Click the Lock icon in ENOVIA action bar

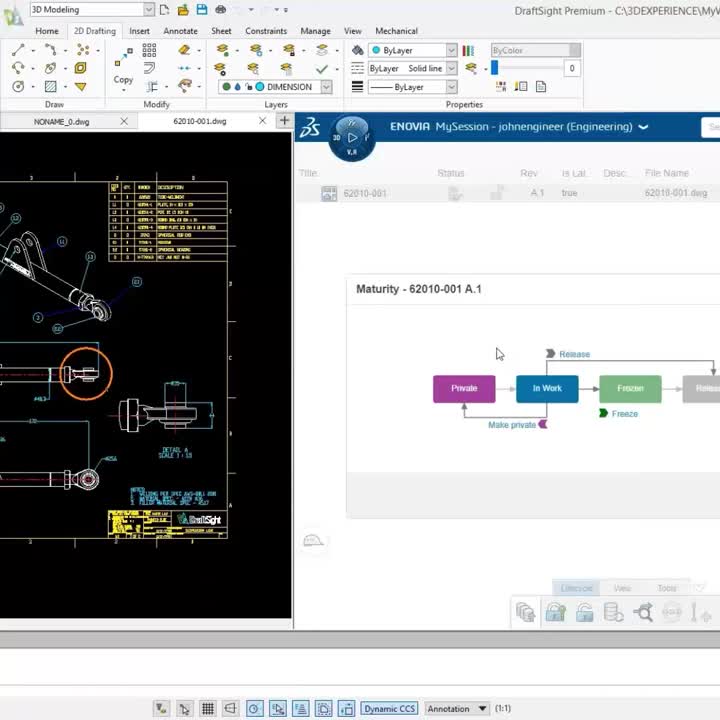[555, 612]
